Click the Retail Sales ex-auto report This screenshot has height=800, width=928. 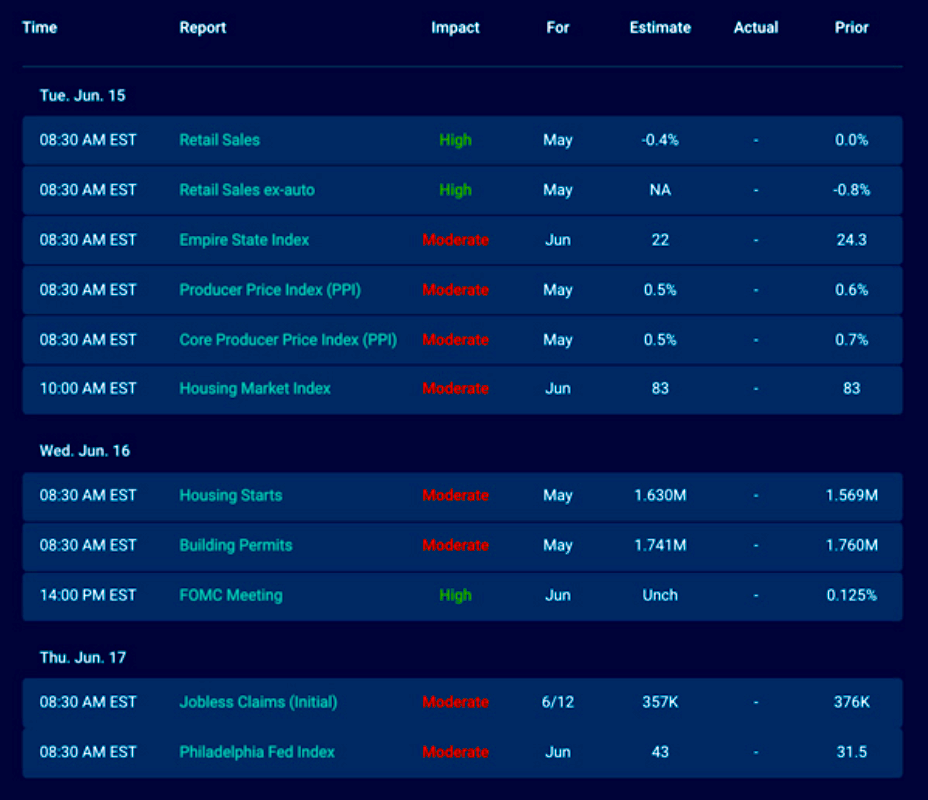pos(246,190)
